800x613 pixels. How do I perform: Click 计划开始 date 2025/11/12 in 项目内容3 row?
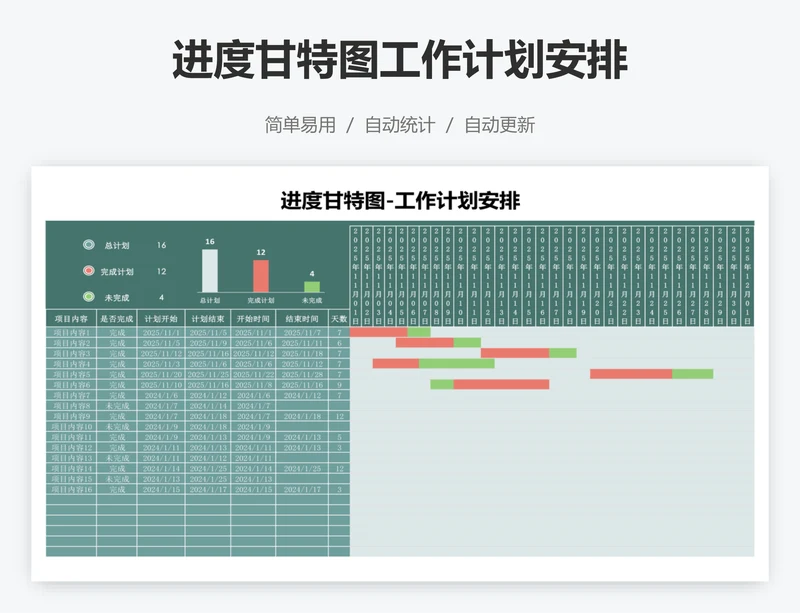[161, 353]
